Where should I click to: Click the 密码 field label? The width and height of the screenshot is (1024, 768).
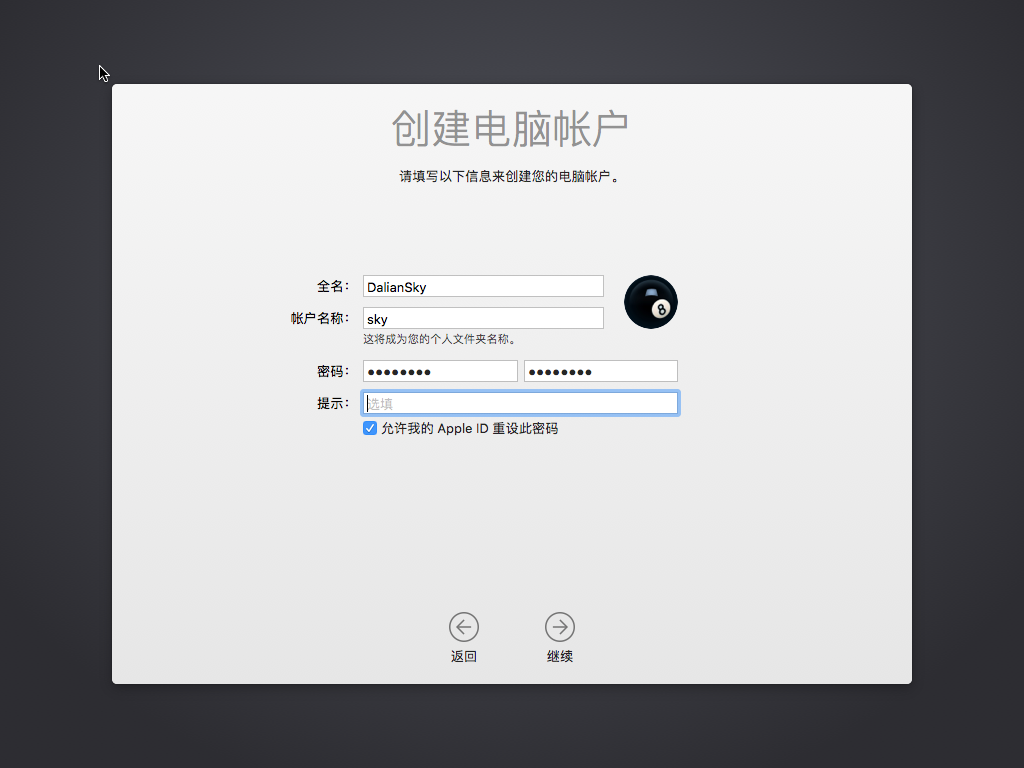point(332,371)
